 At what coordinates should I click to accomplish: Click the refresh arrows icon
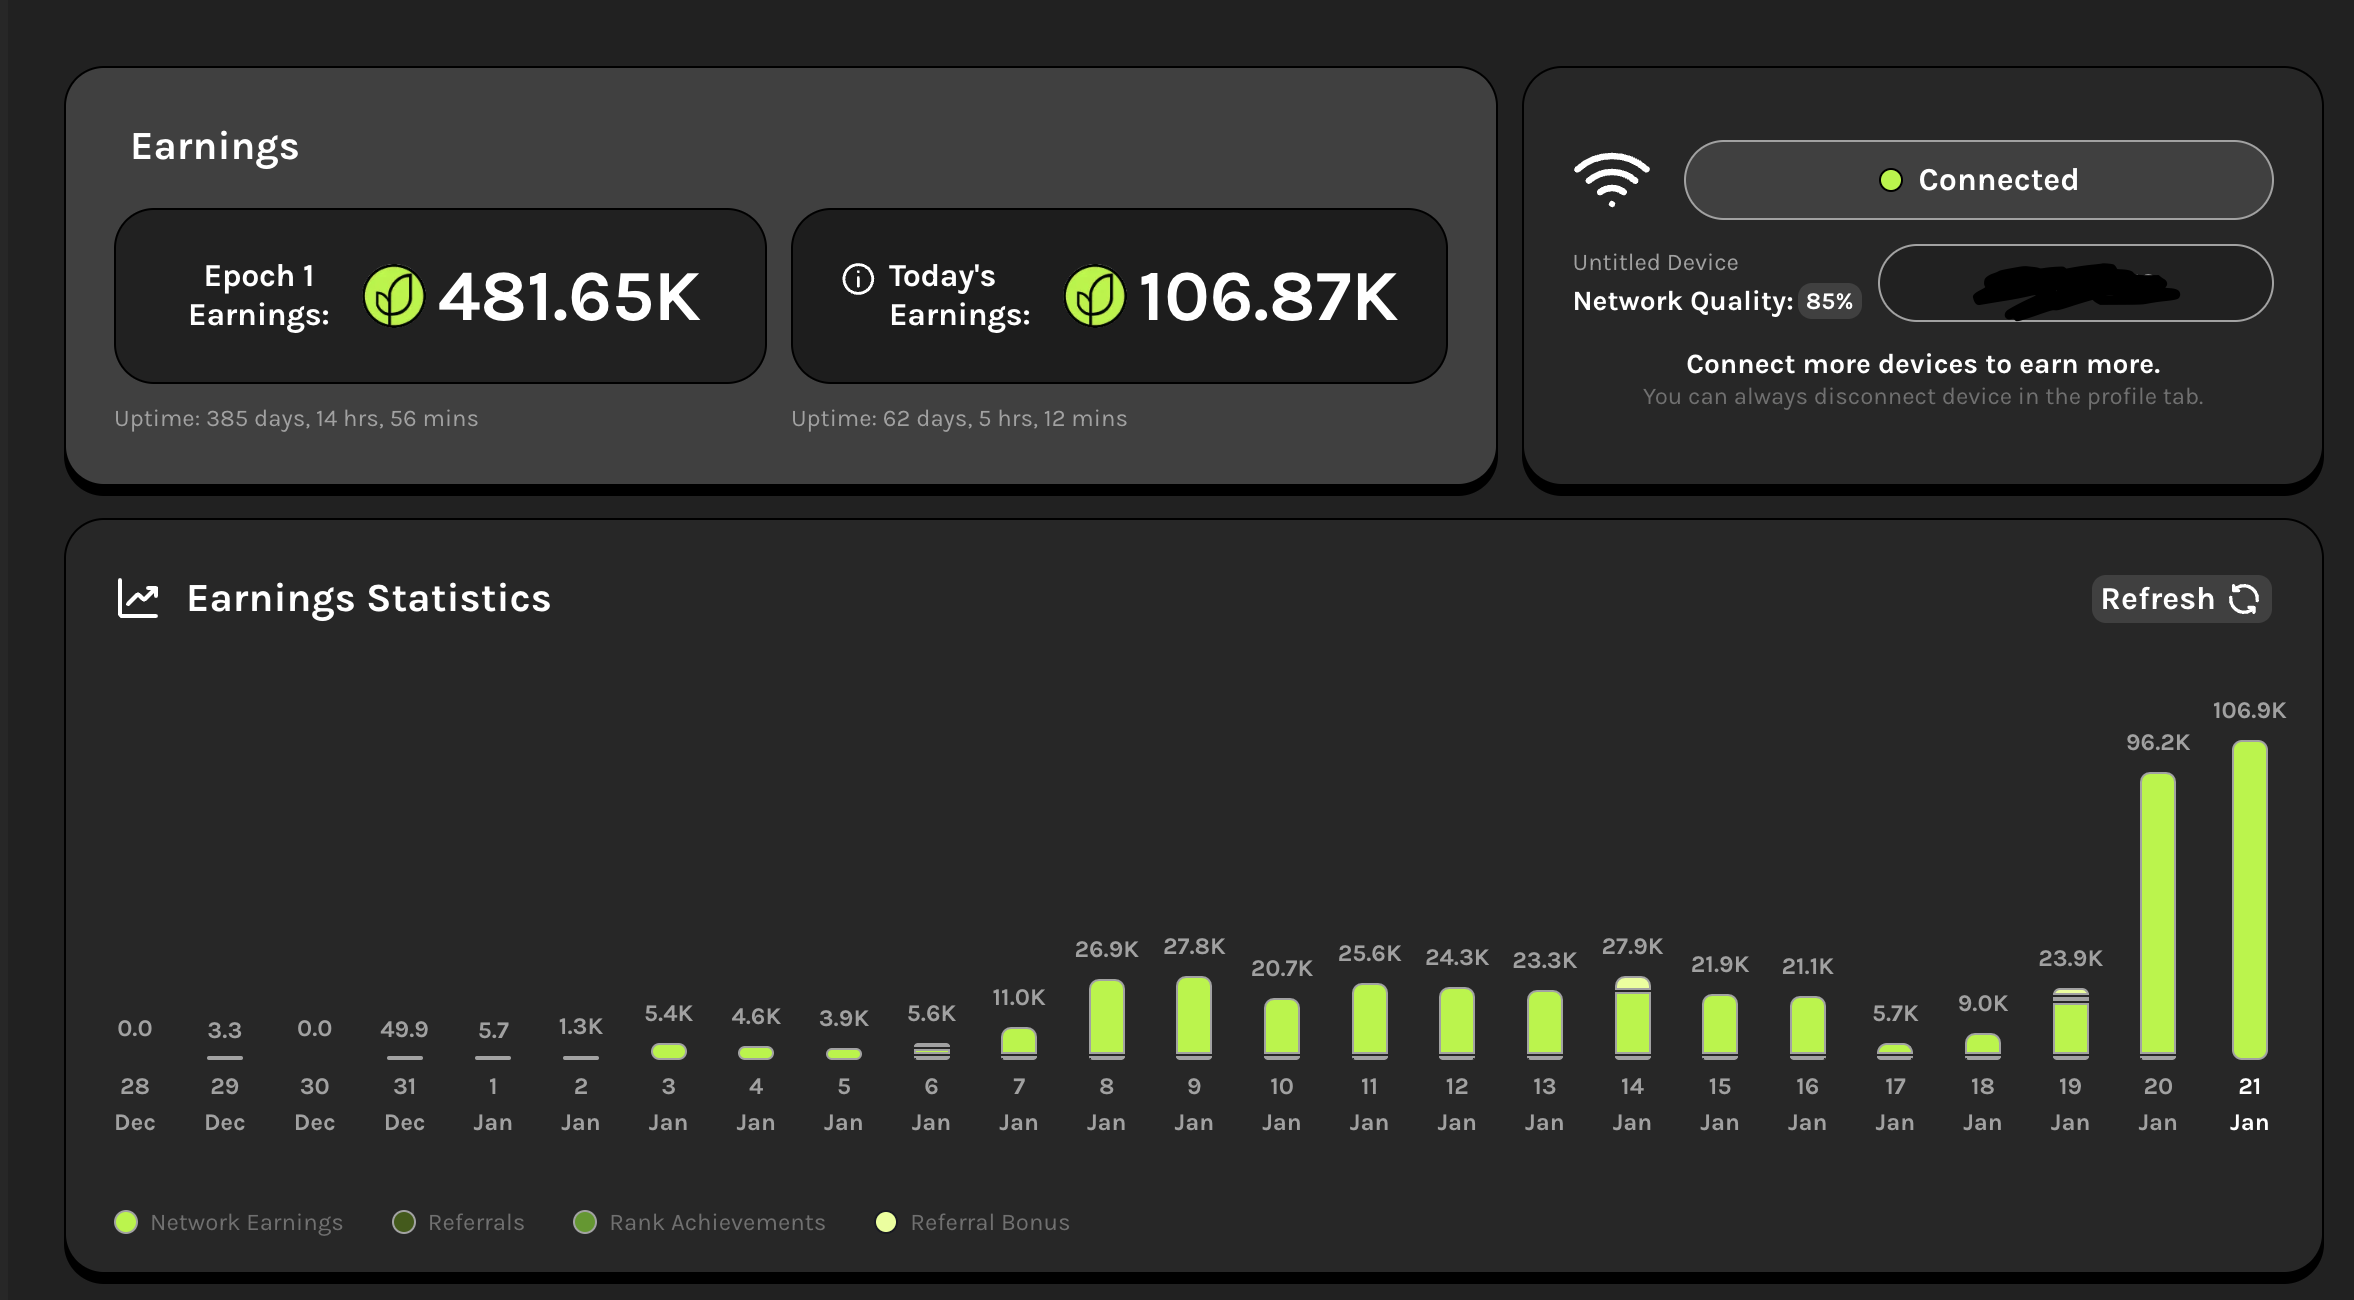pyautogui.click(x=2244, y=599)
